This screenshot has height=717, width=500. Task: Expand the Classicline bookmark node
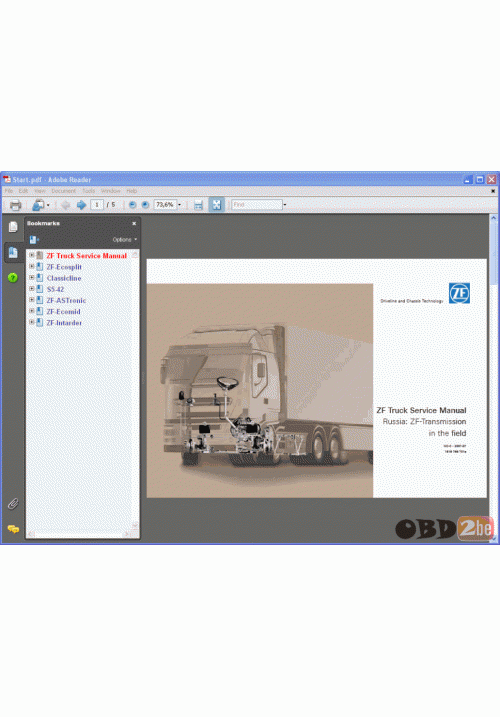tap(32, 278)
